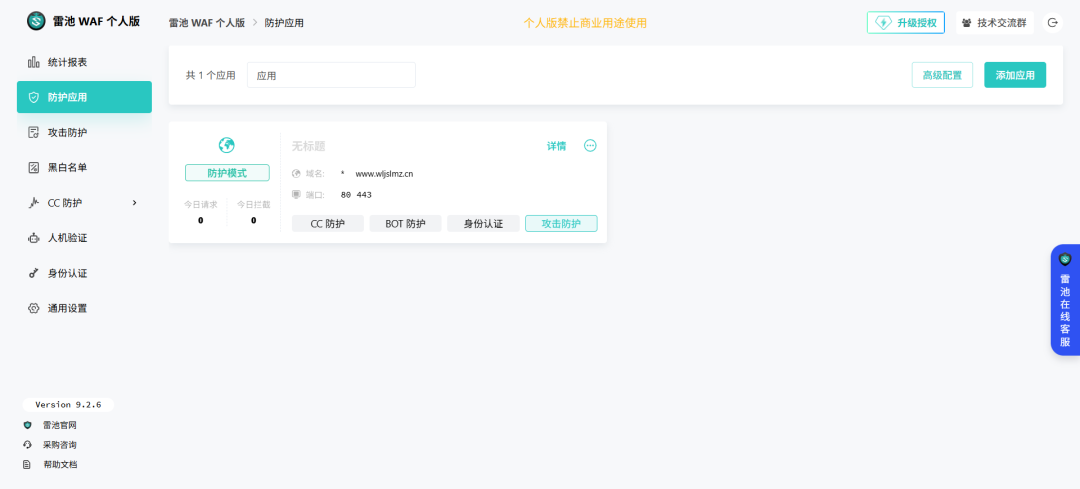The height and width of the screenshot is (489, 1080).
Task: Open the 技术交流群 button
Action: [995, 23]
